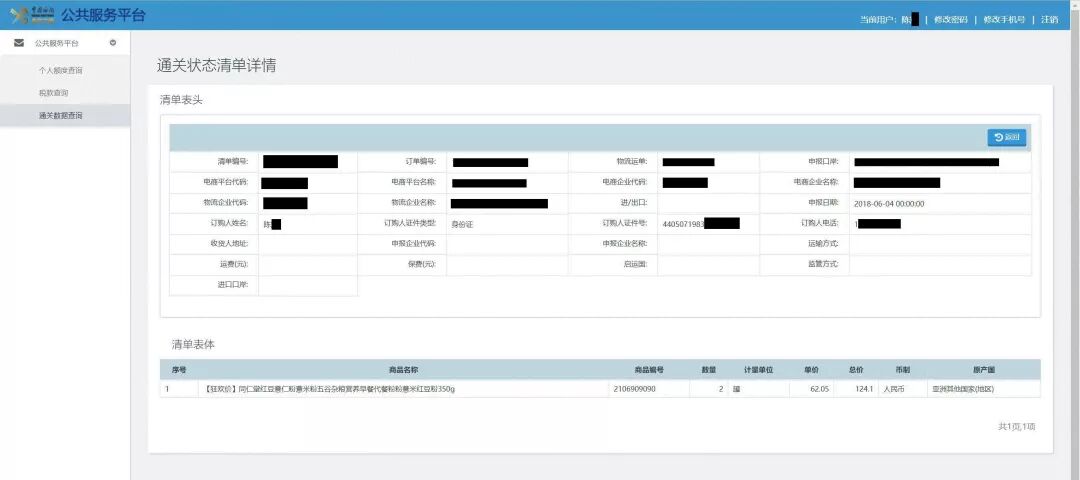Click the date value 2018-06-04 00:00:00
Viewport: 1080px width, 480px height.
(x=889, y=204)
